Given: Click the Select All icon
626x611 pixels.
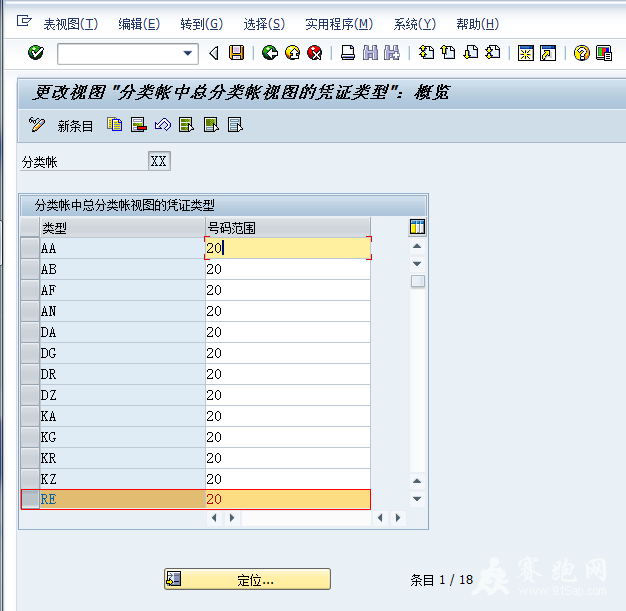Looking at the screenshot, I should (186, 125).
